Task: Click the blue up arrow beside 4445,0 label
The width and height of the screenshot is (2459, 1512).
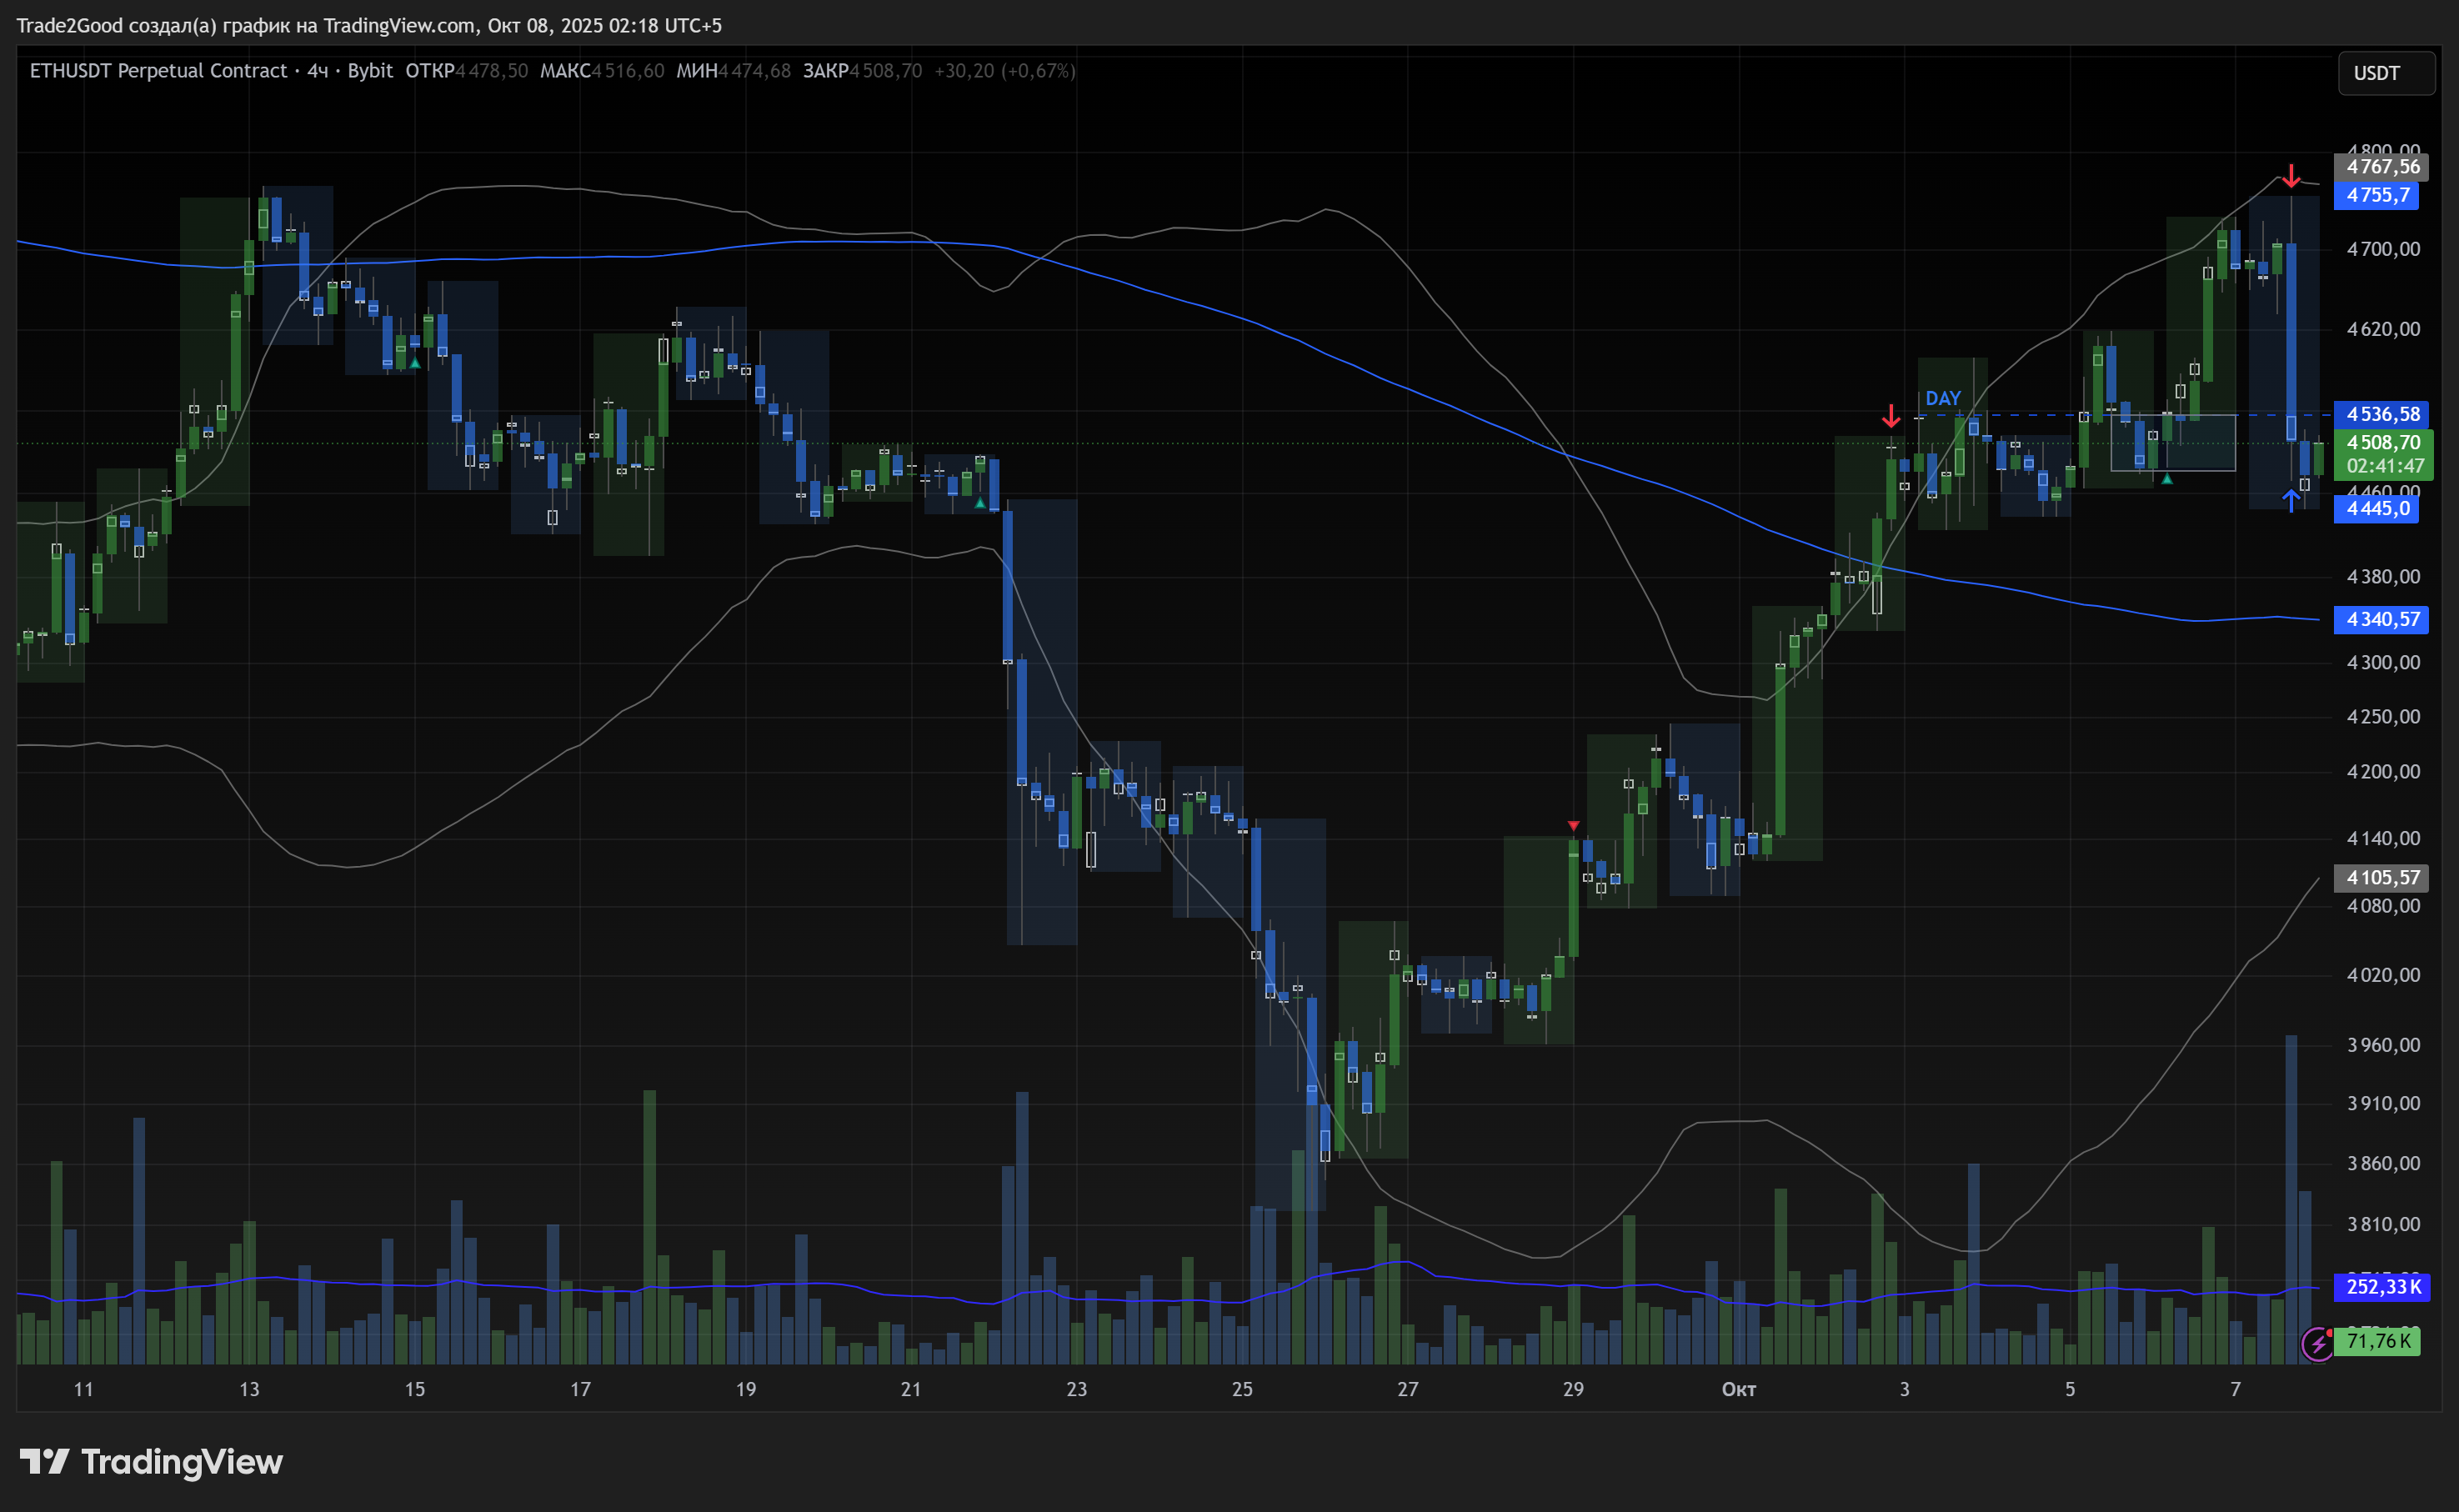Action: (2290, 500)
